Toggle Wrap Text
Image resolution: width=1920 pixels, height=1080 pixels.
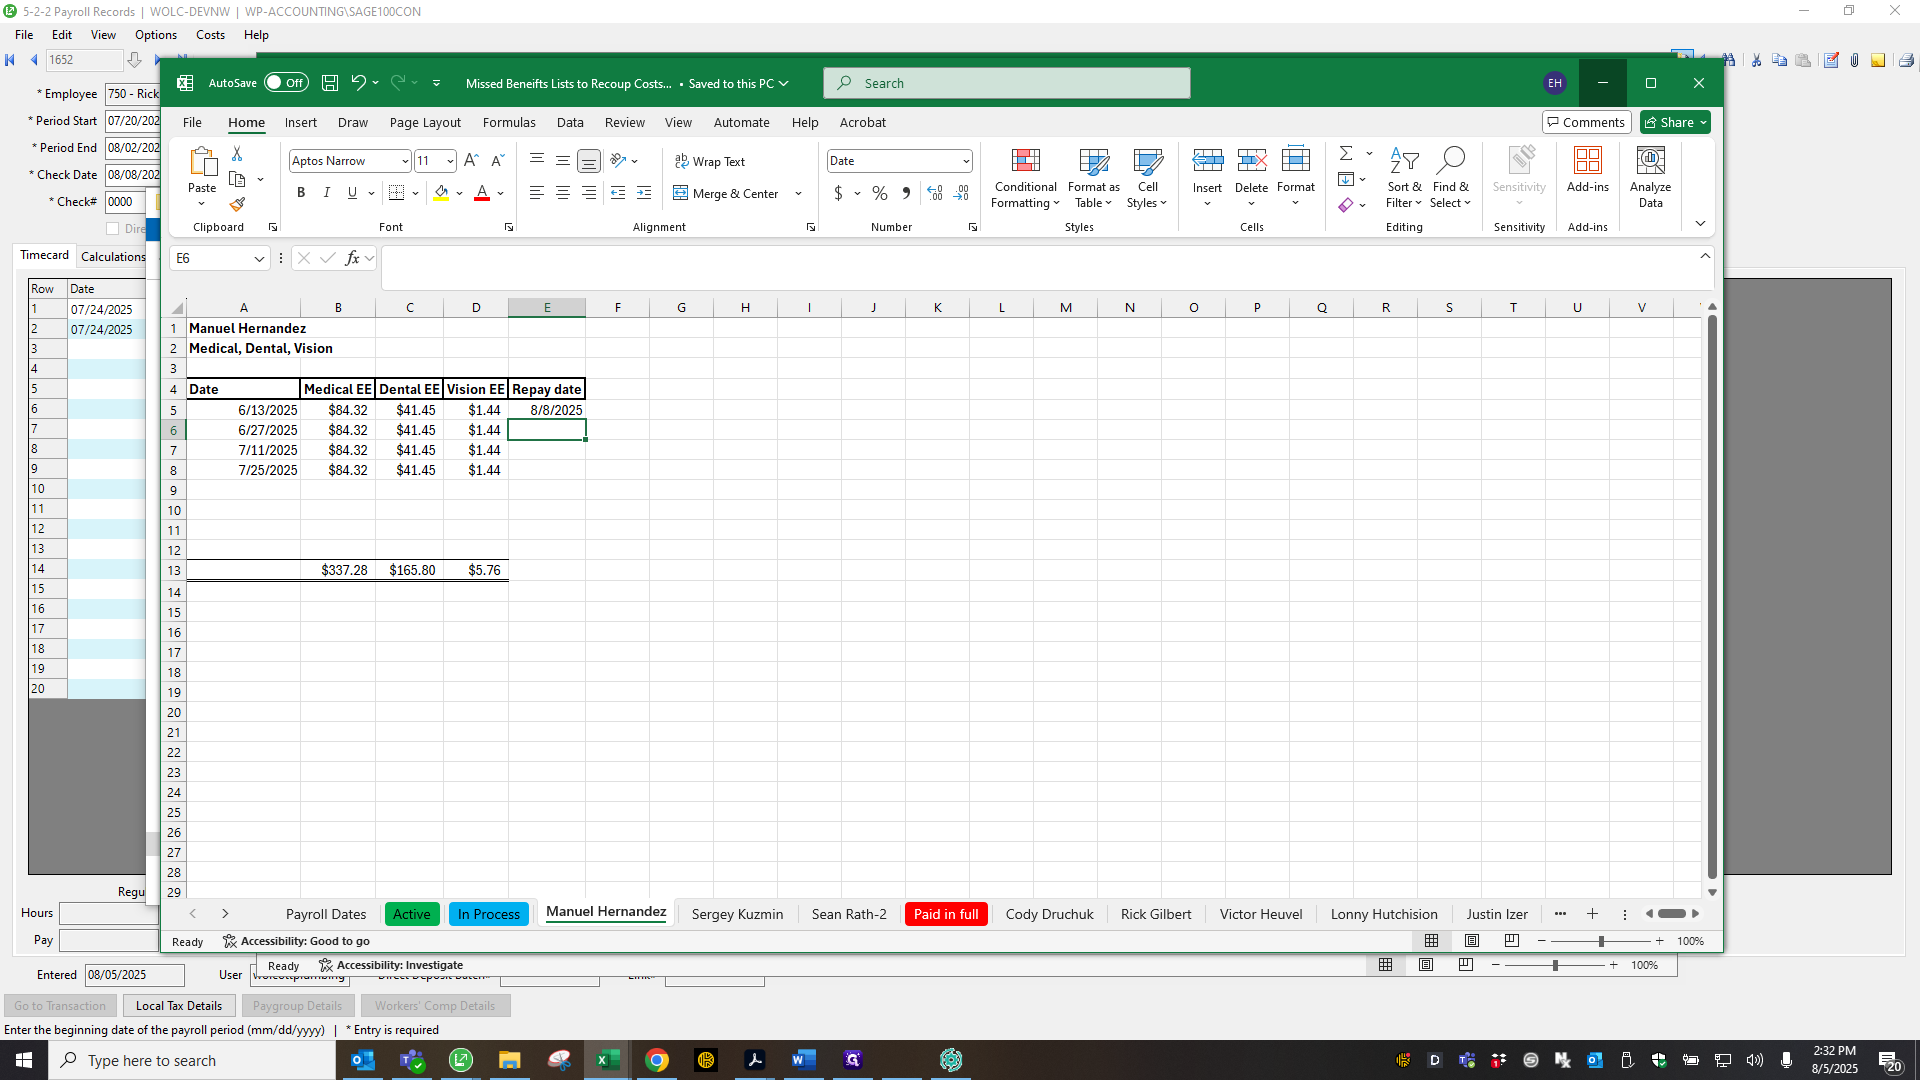[x=710, y=161]
